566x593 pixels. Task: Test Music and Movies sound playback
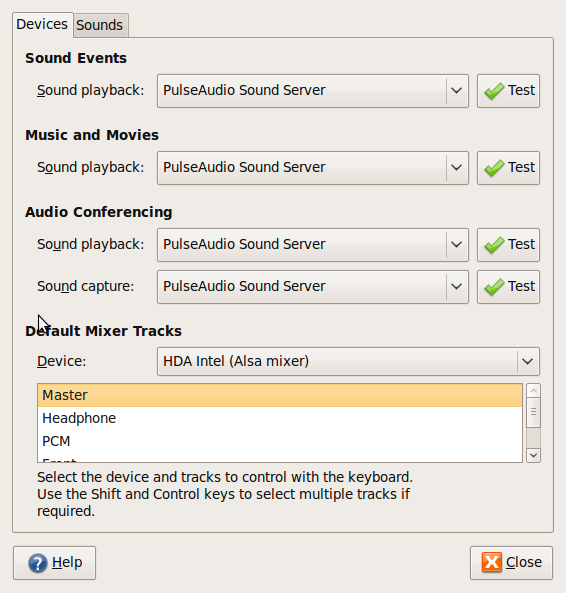click(x=508, y=168)
